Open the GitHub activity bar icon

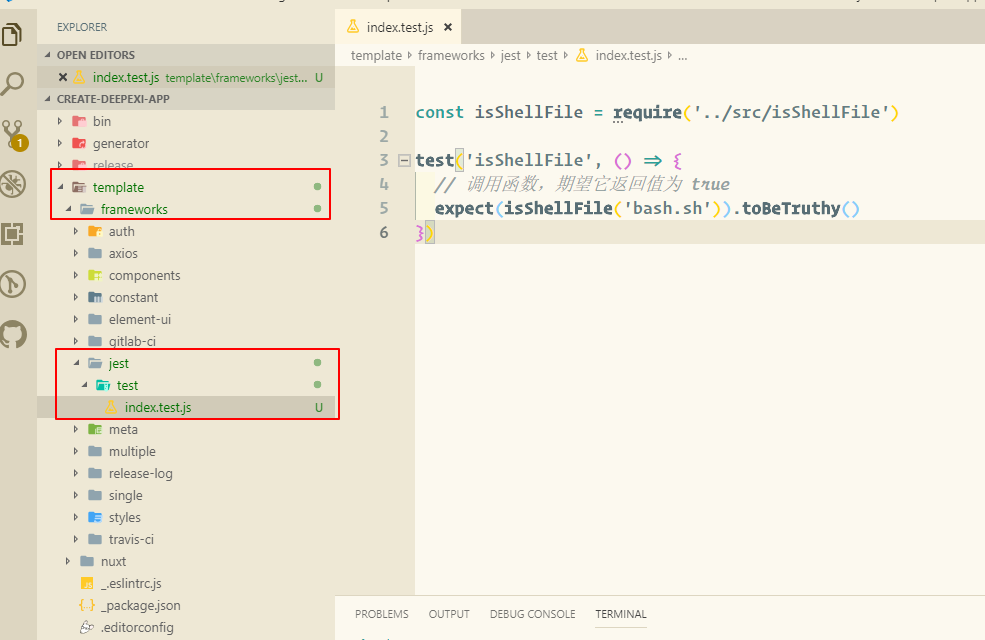(13, 334)
